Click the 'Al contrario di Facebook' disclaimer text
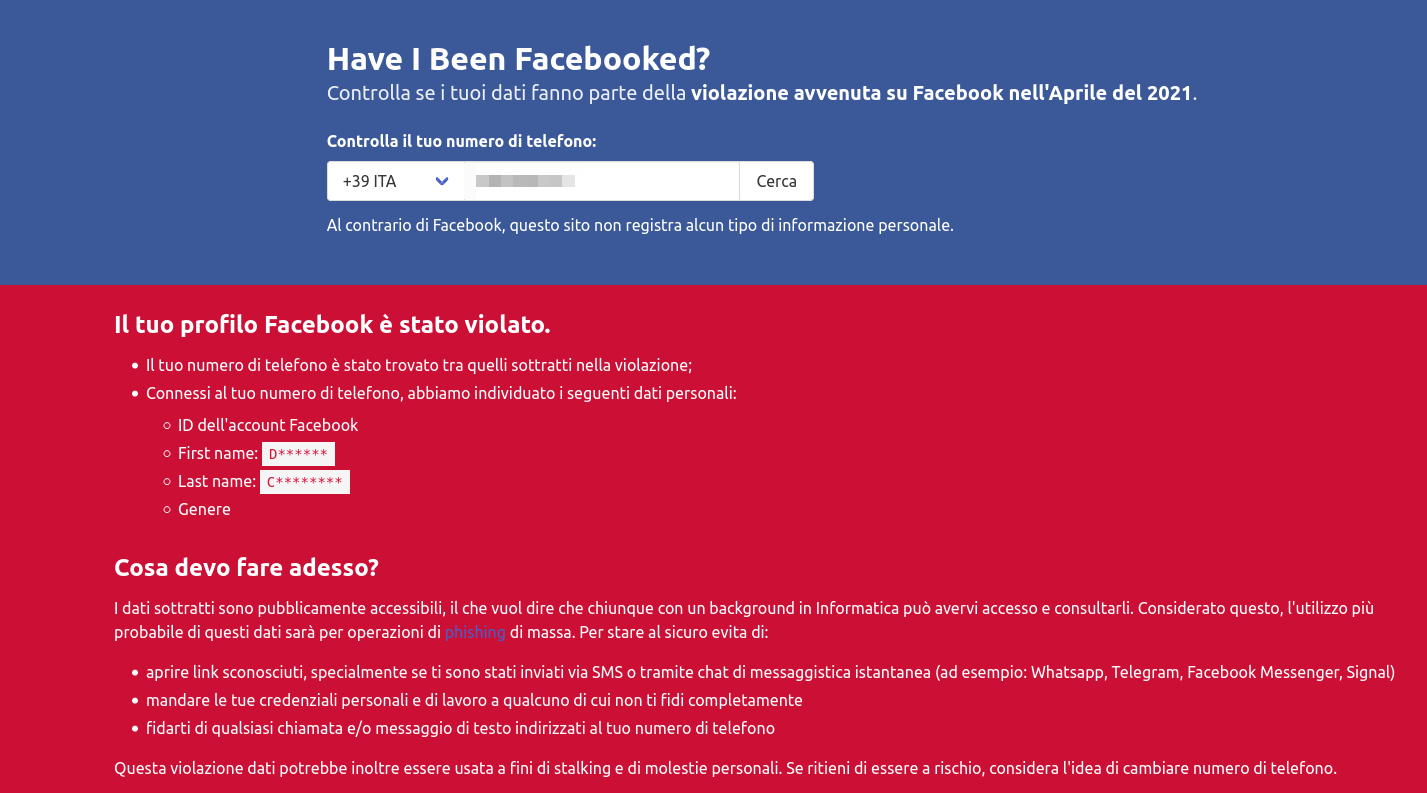 pos(640,225)
